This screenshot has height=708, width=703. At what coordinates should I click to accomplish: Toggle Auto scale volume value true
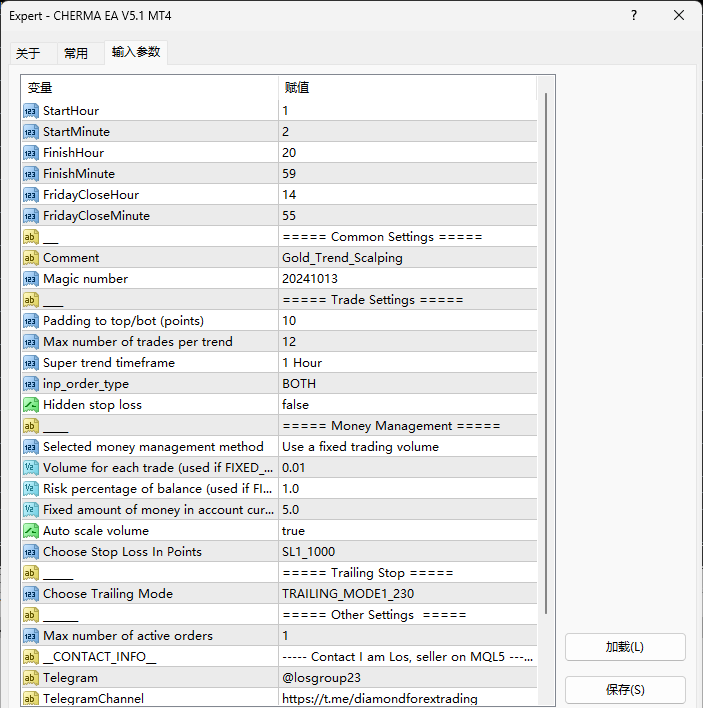click(x=408, y=531)
